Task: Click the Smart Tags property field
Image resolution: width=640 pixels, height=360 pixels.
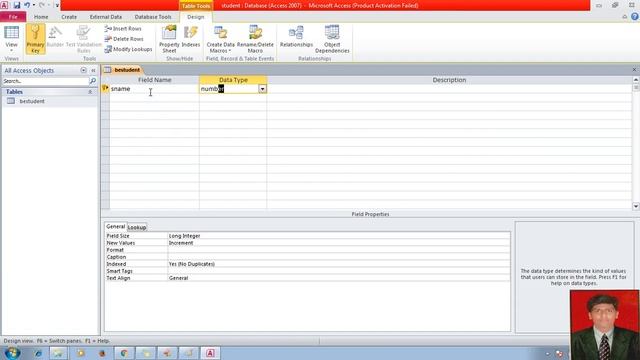Action: tap(338, 271)
